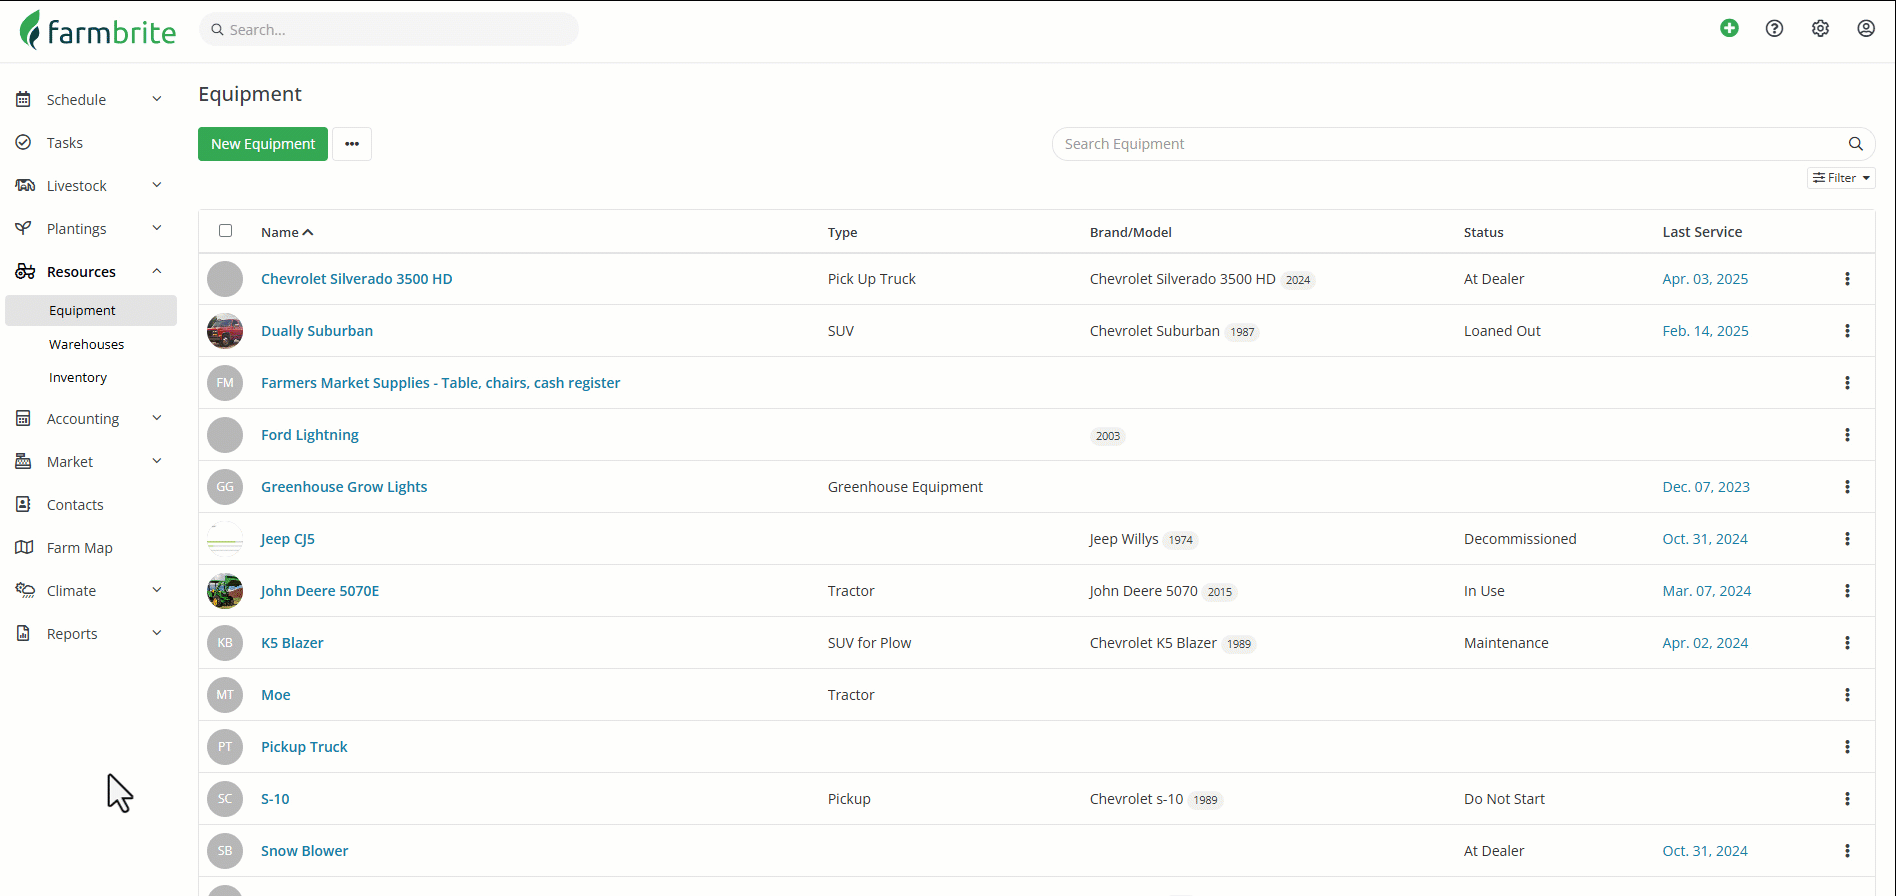
Task: Open row actions for Pickup Truck
Action: coord(1847,747)
